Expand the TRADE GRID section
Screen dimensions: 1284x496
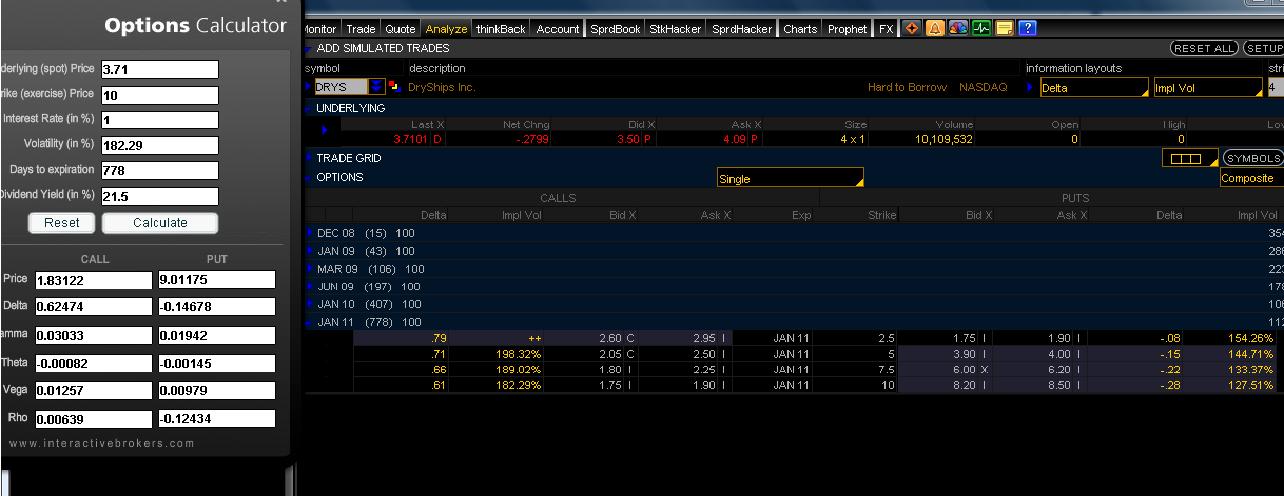click(309, 158)
